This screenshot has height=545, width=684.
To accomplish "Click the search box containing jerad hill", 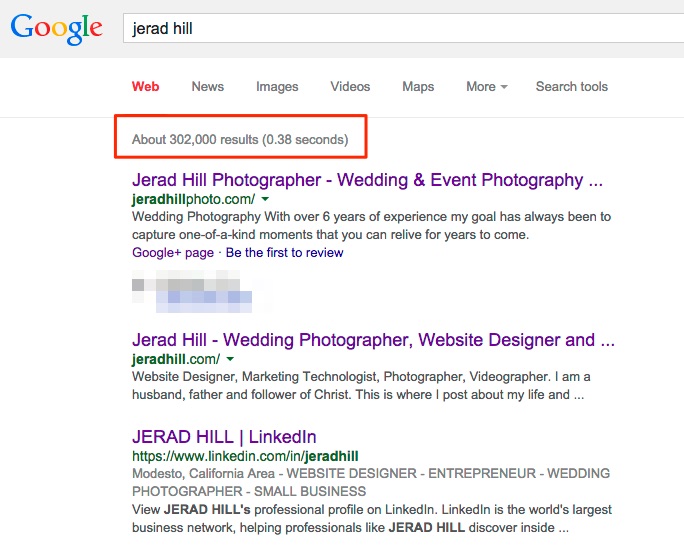I will [x=404, y=28].
